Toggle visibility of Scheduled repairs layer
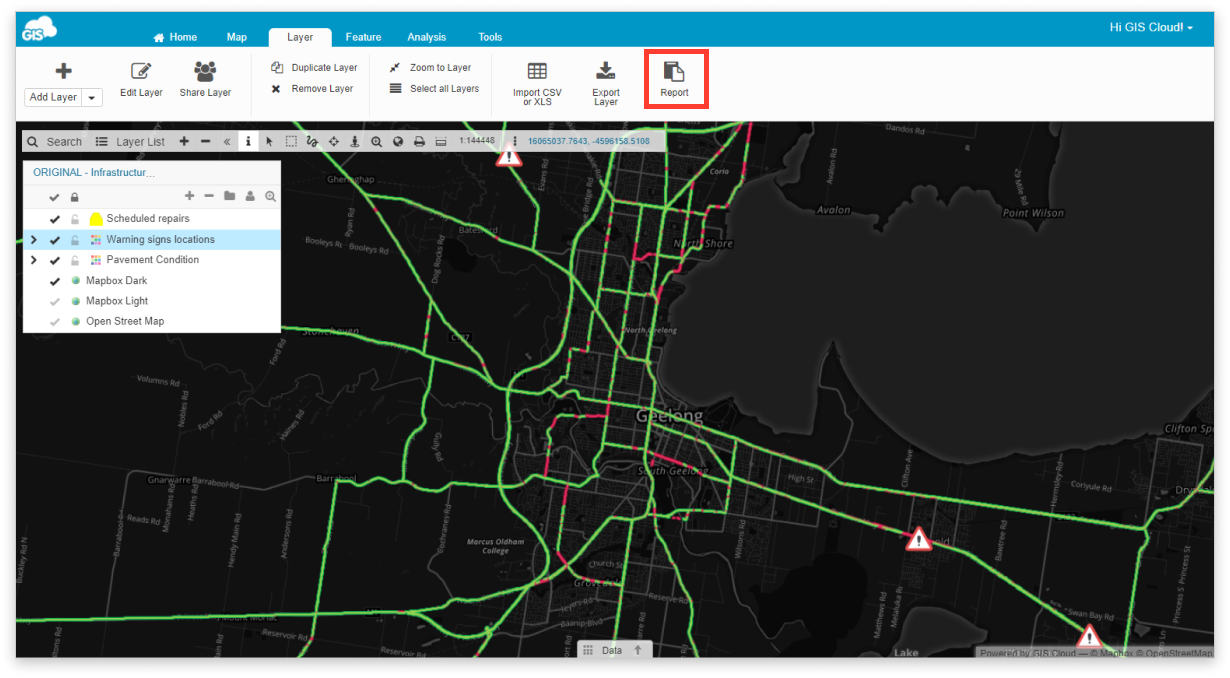This screenshot has width=1230, height=678. point(54,218)
